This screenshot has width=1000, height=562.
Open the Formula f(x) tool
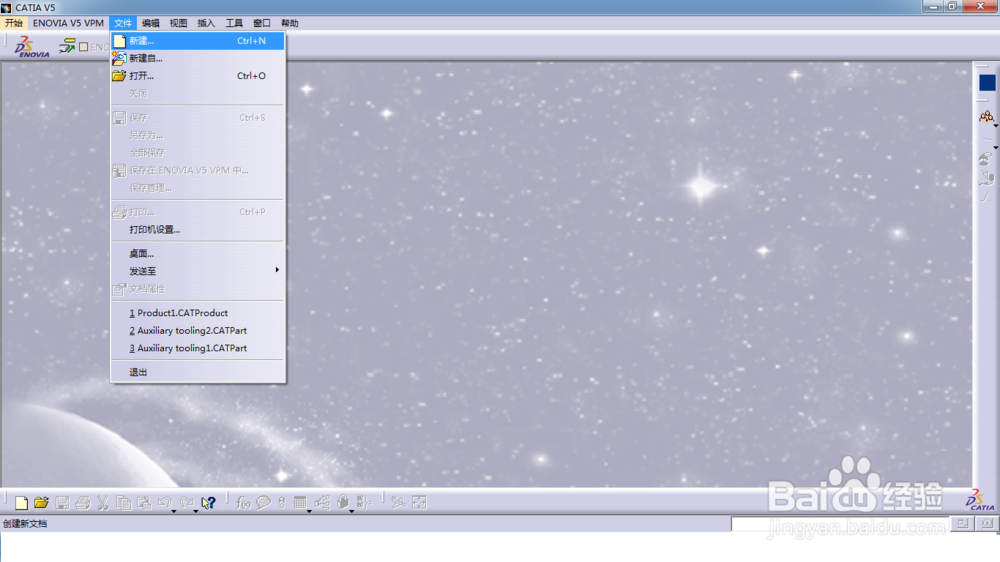pos(242,503)
